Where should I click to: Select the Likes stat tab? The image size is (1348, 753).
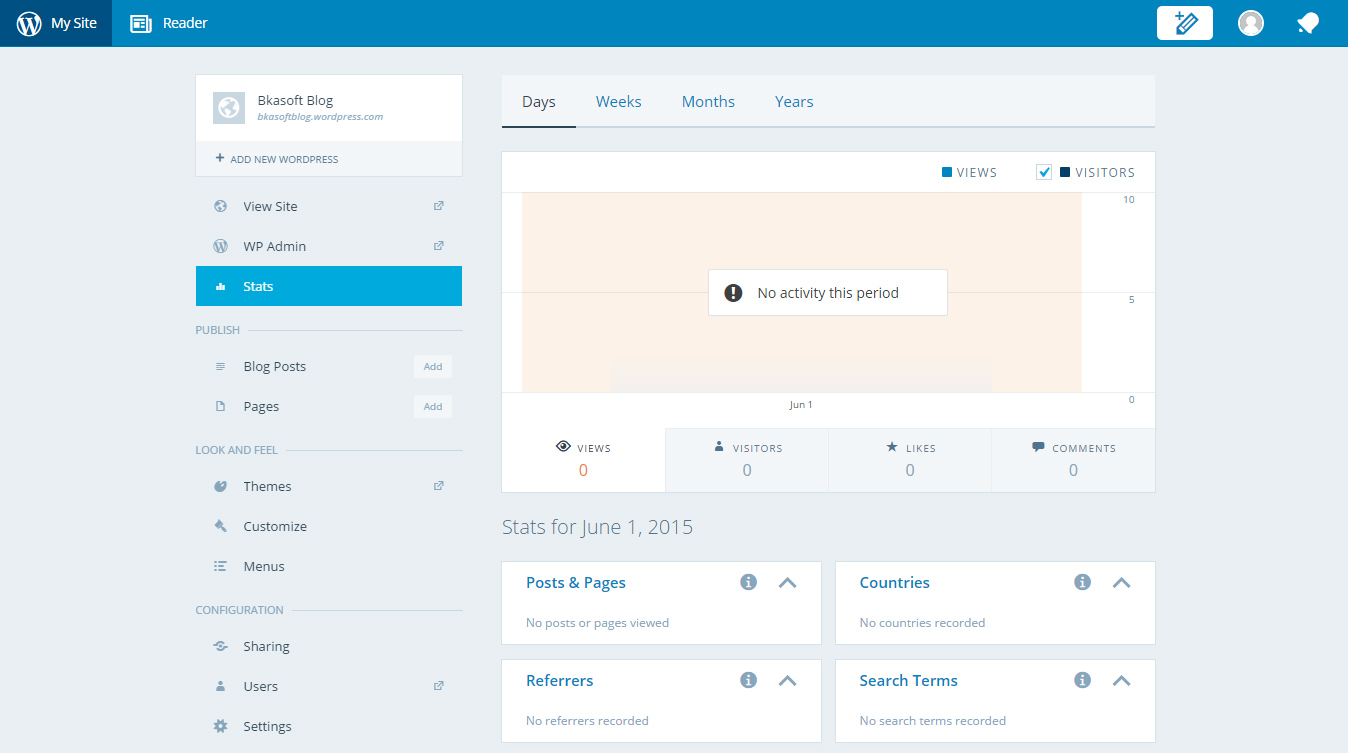point(910,460)
